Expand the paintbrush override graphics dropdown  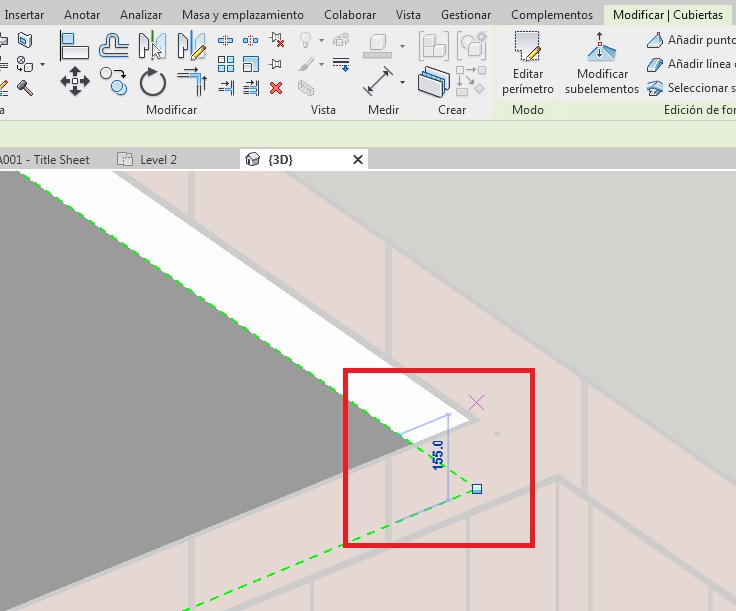click(x=320, y=64)
